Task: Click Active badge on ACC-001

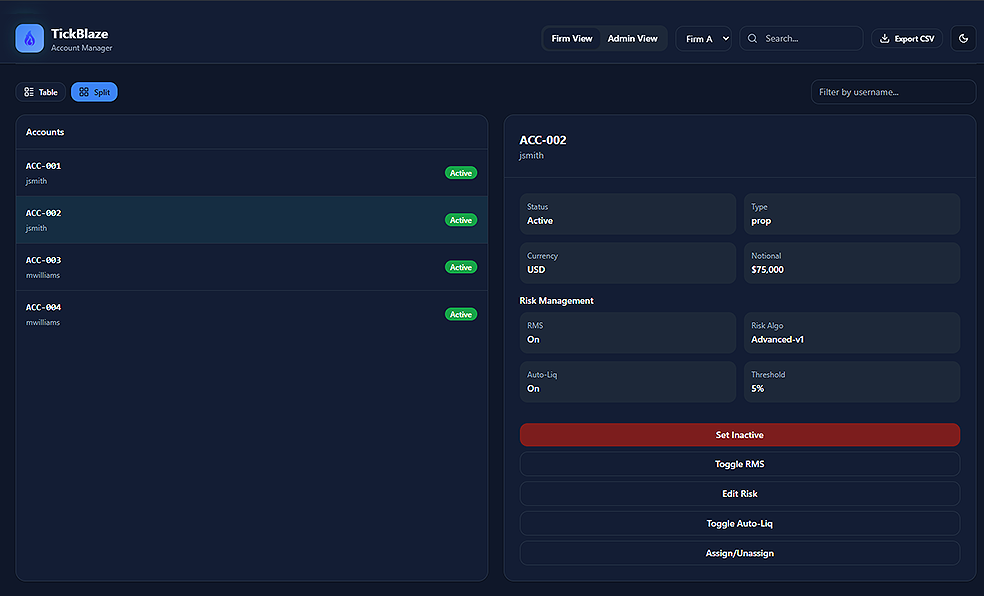Action: click(x=461, y=173)
